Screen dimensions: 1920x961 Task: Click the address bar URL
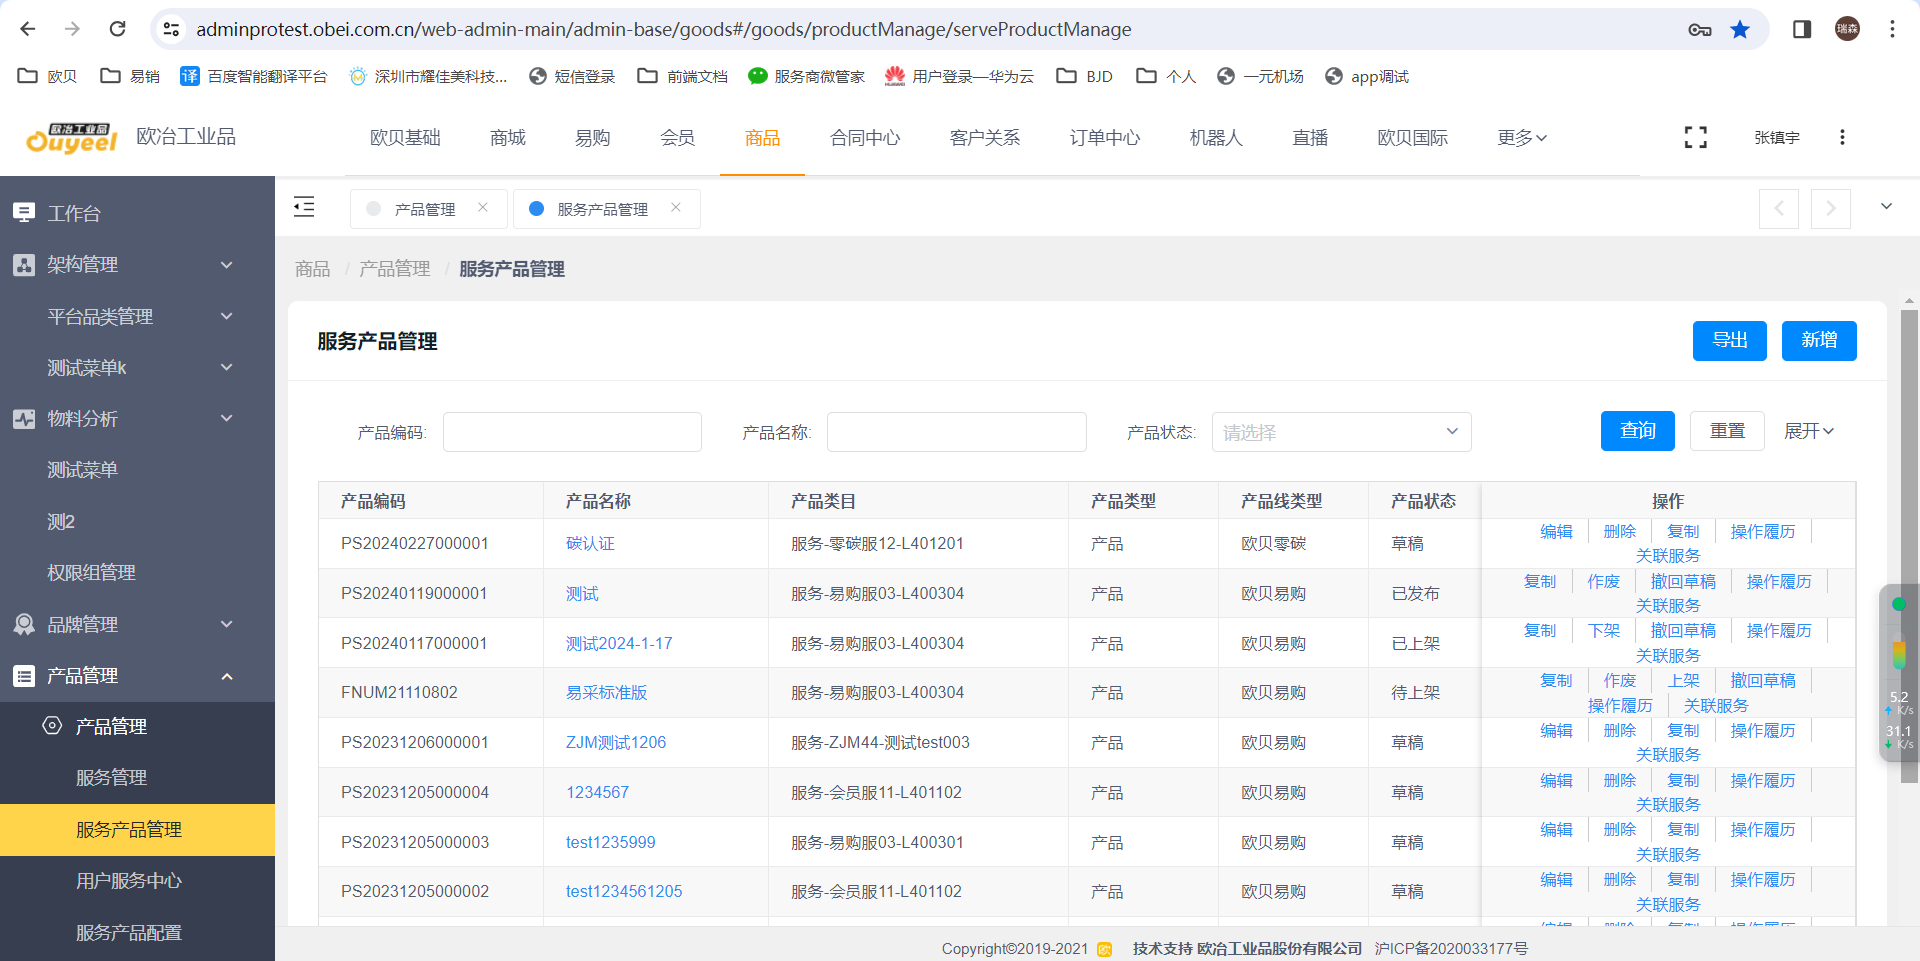(663, 29)
